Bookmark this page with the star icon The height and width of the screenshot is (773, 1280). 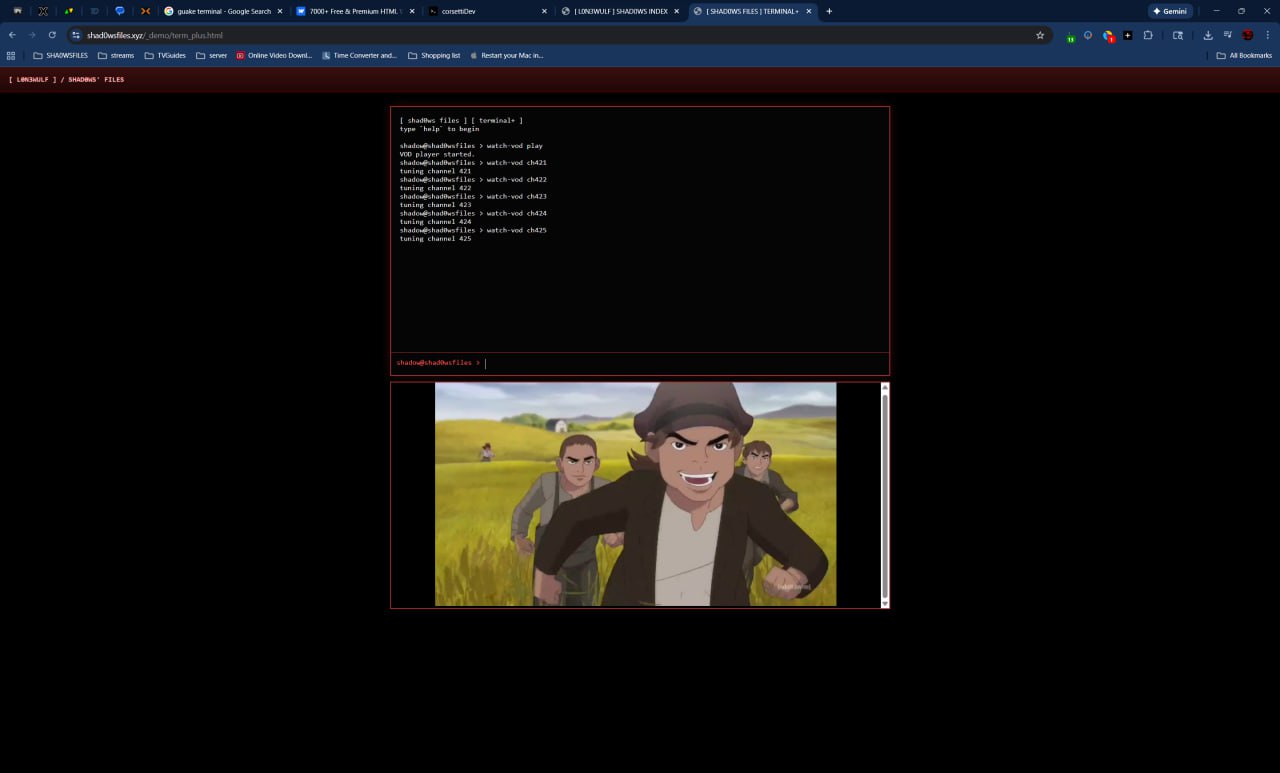pyautogui.click(x=1040, y=35)
